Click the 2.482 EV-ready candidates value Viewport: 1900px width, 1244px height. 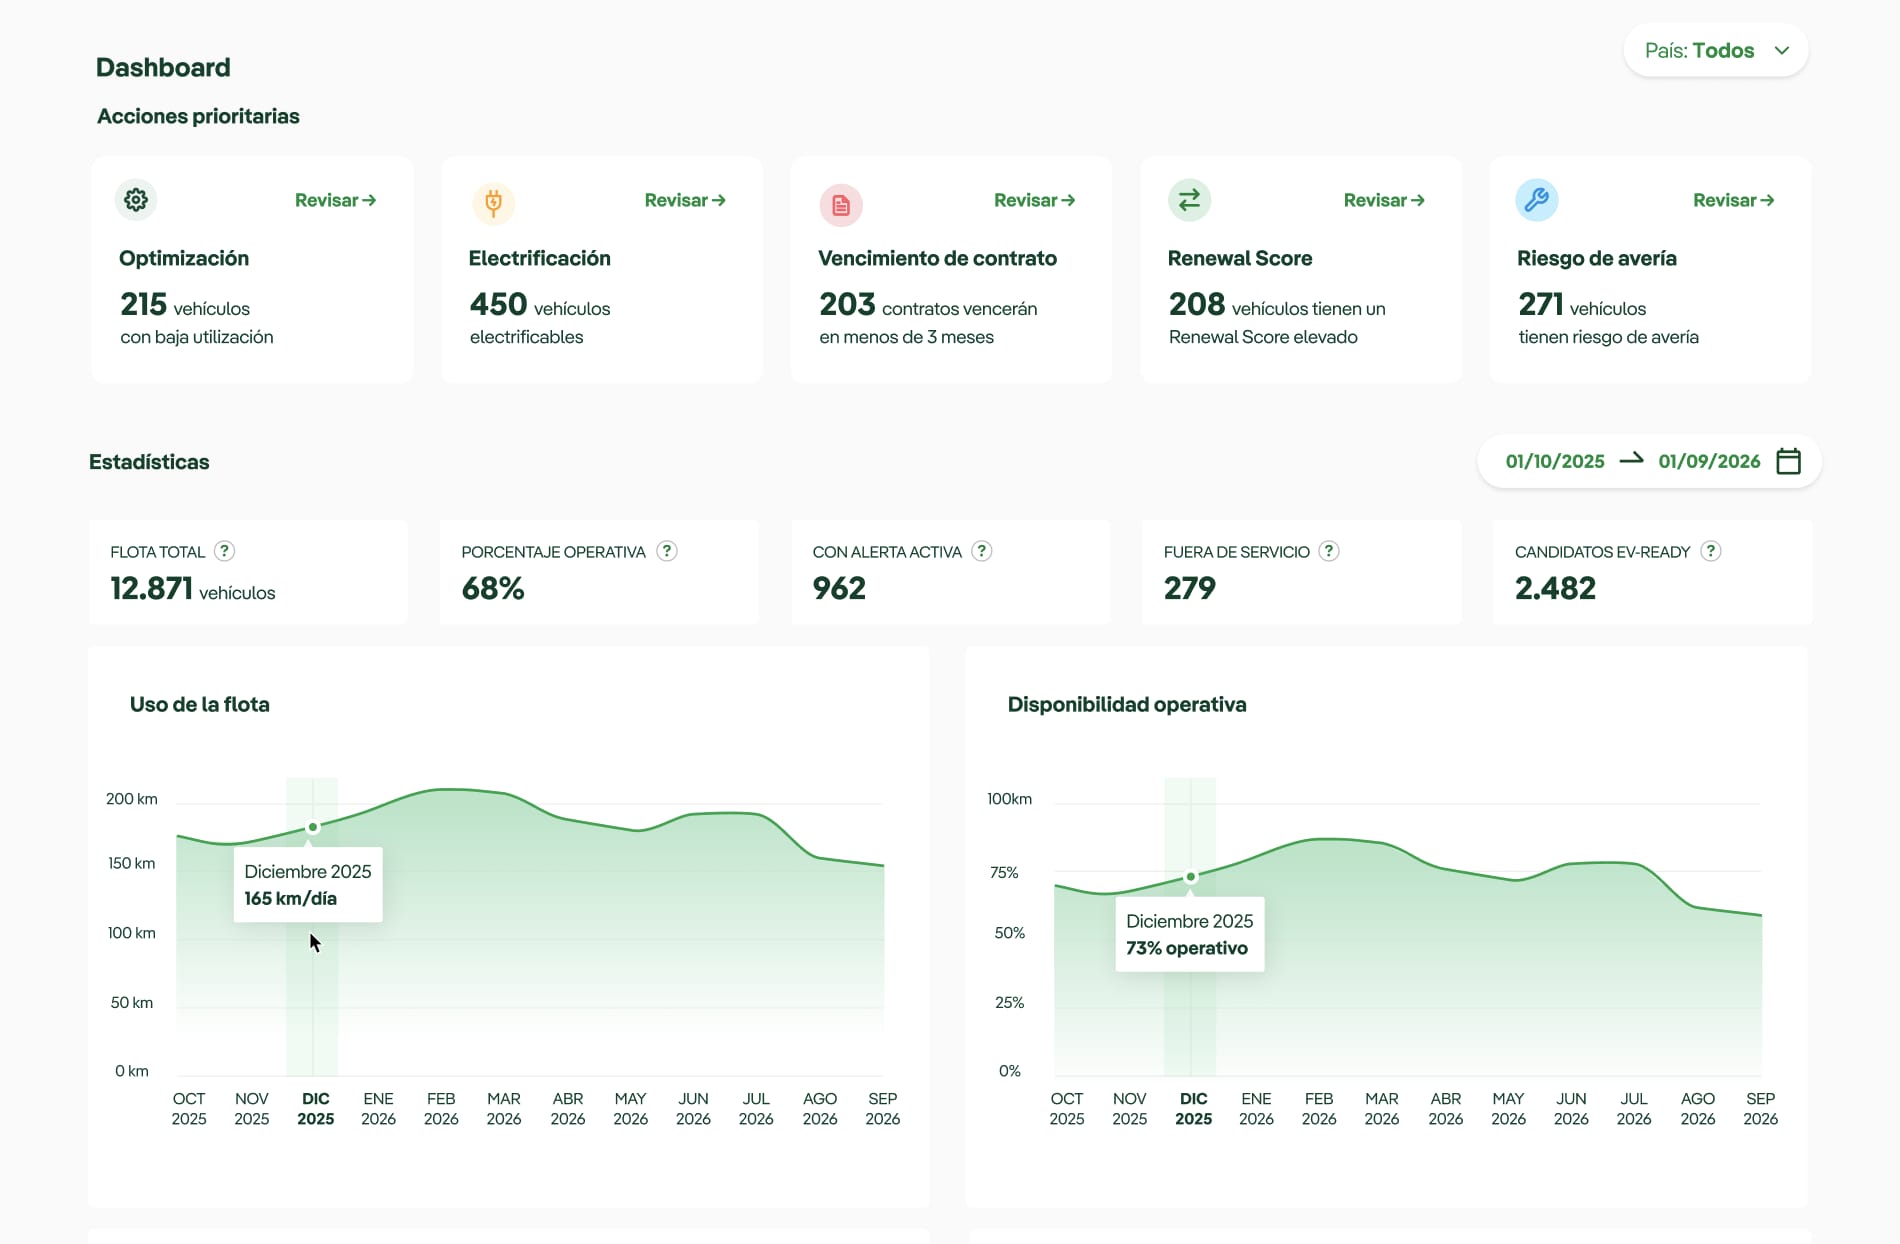tap(1555, 588)
